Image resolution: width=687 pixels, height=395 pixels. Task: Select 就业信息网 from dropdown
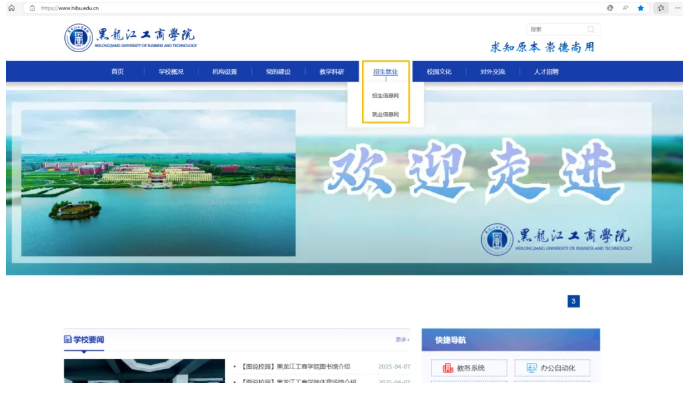(x=386, y=114)
